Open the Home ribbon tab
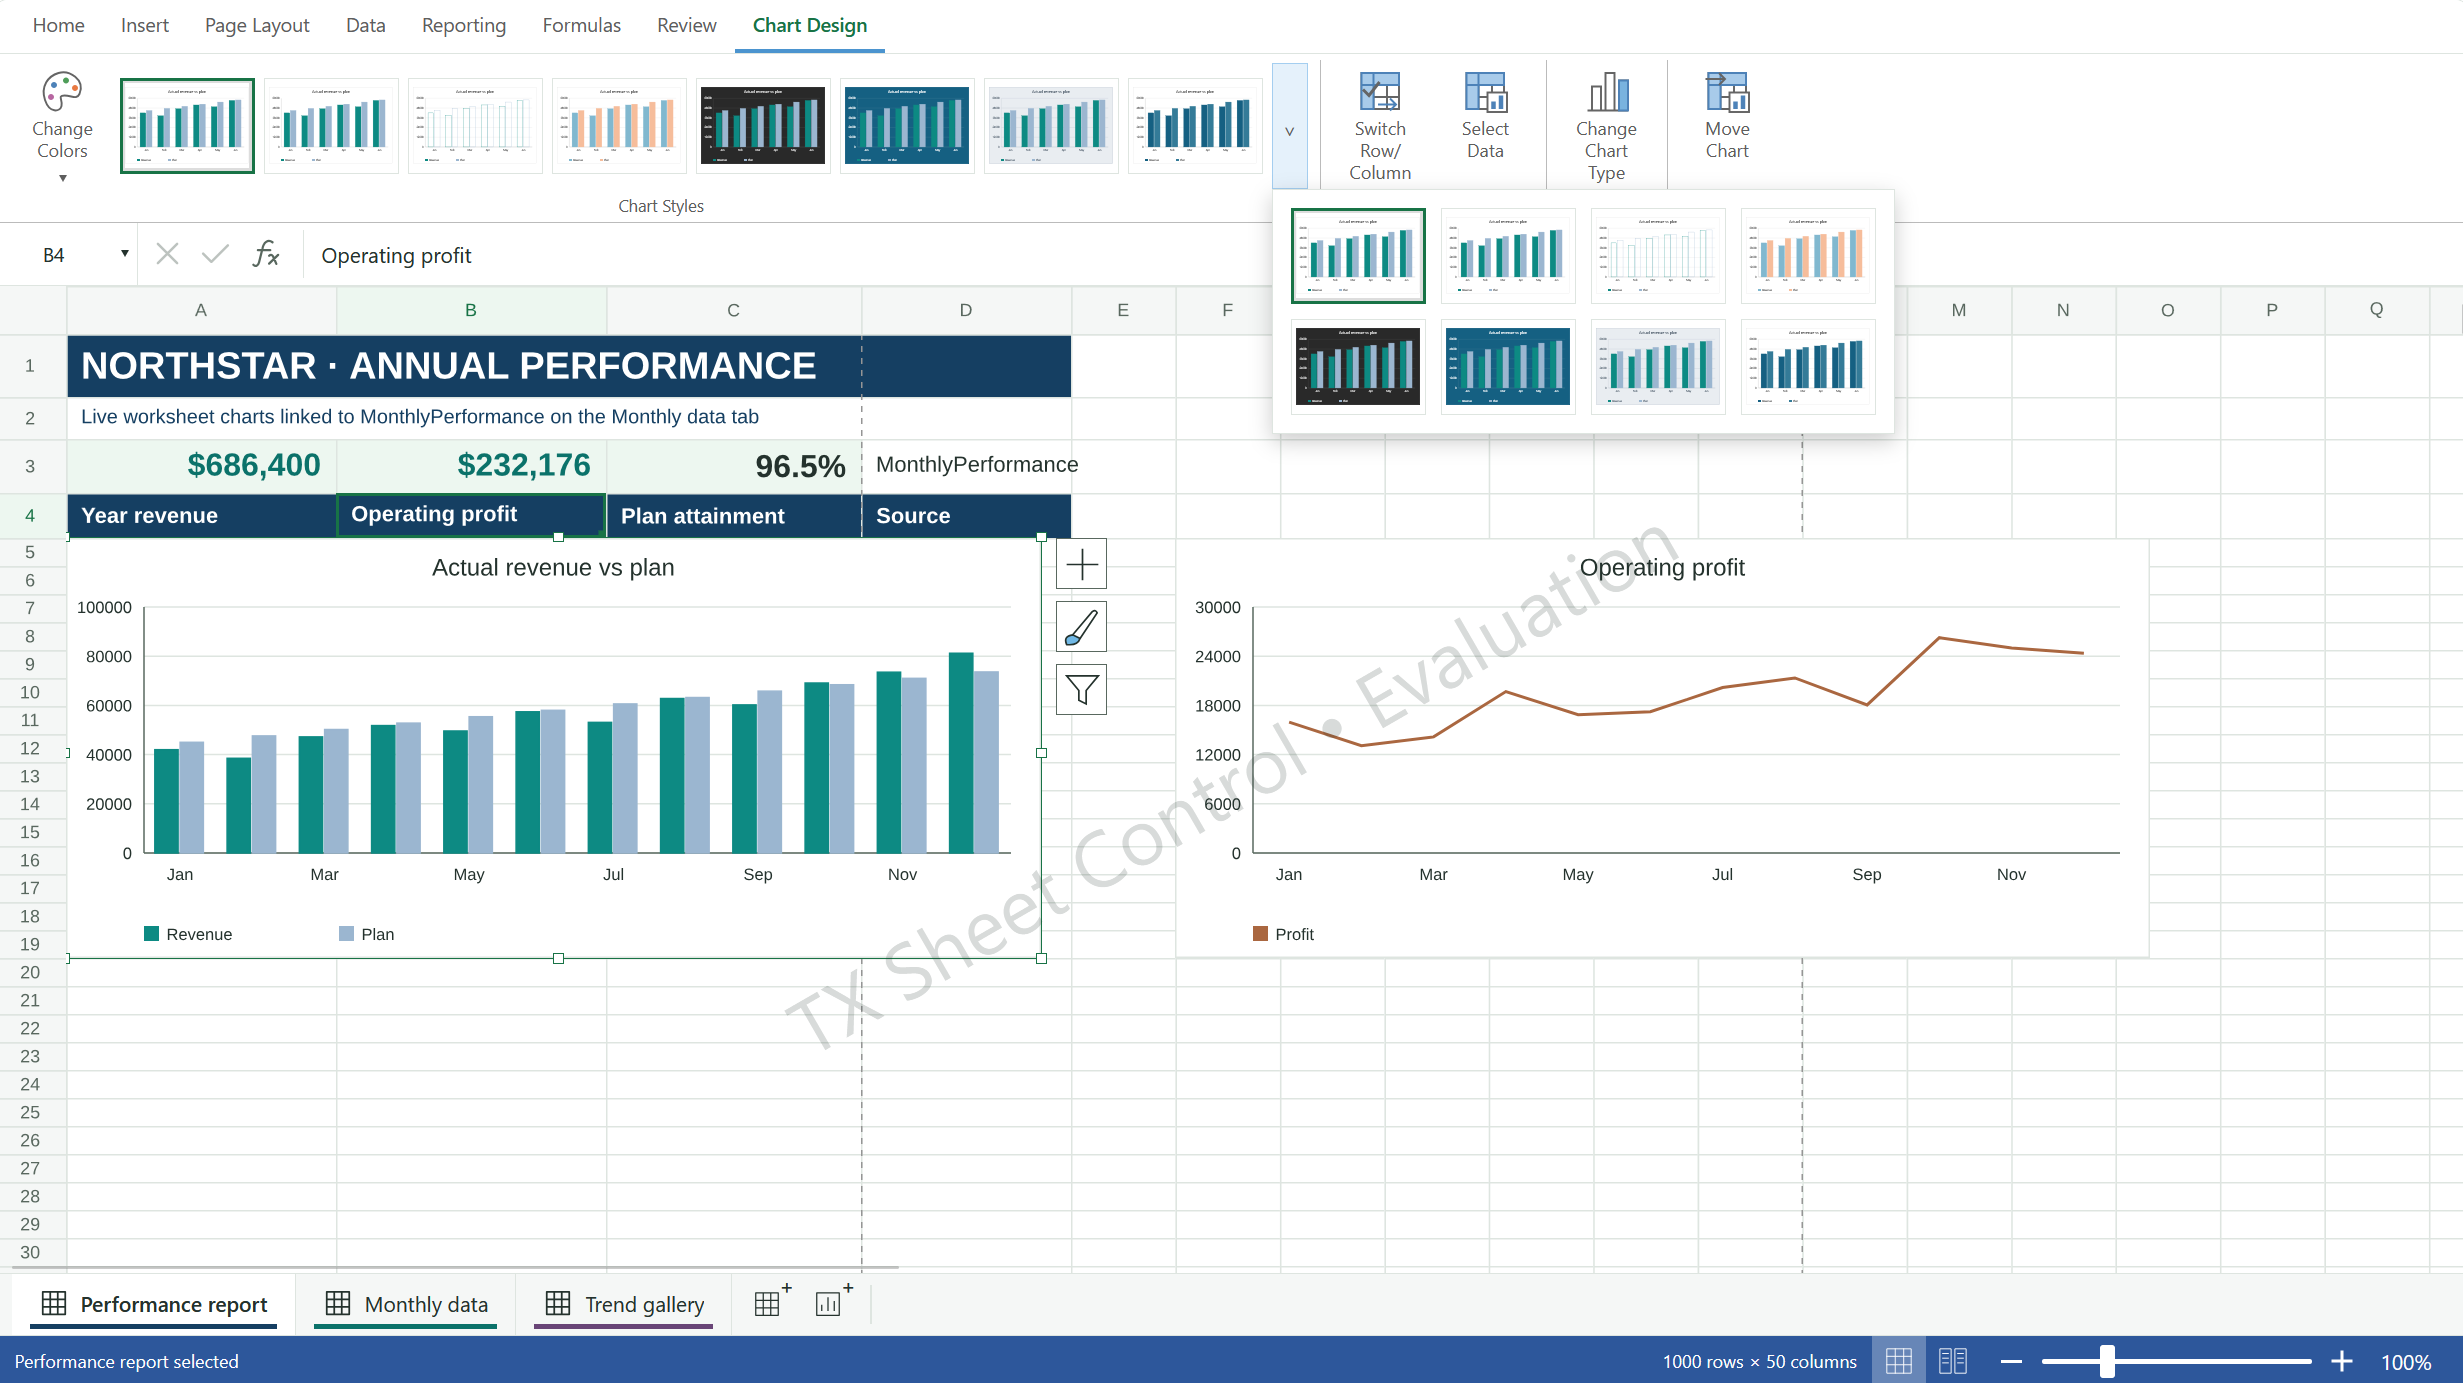Image resolution: width=2463 pixels, height=1383 pixels. [x=58, y=25]
